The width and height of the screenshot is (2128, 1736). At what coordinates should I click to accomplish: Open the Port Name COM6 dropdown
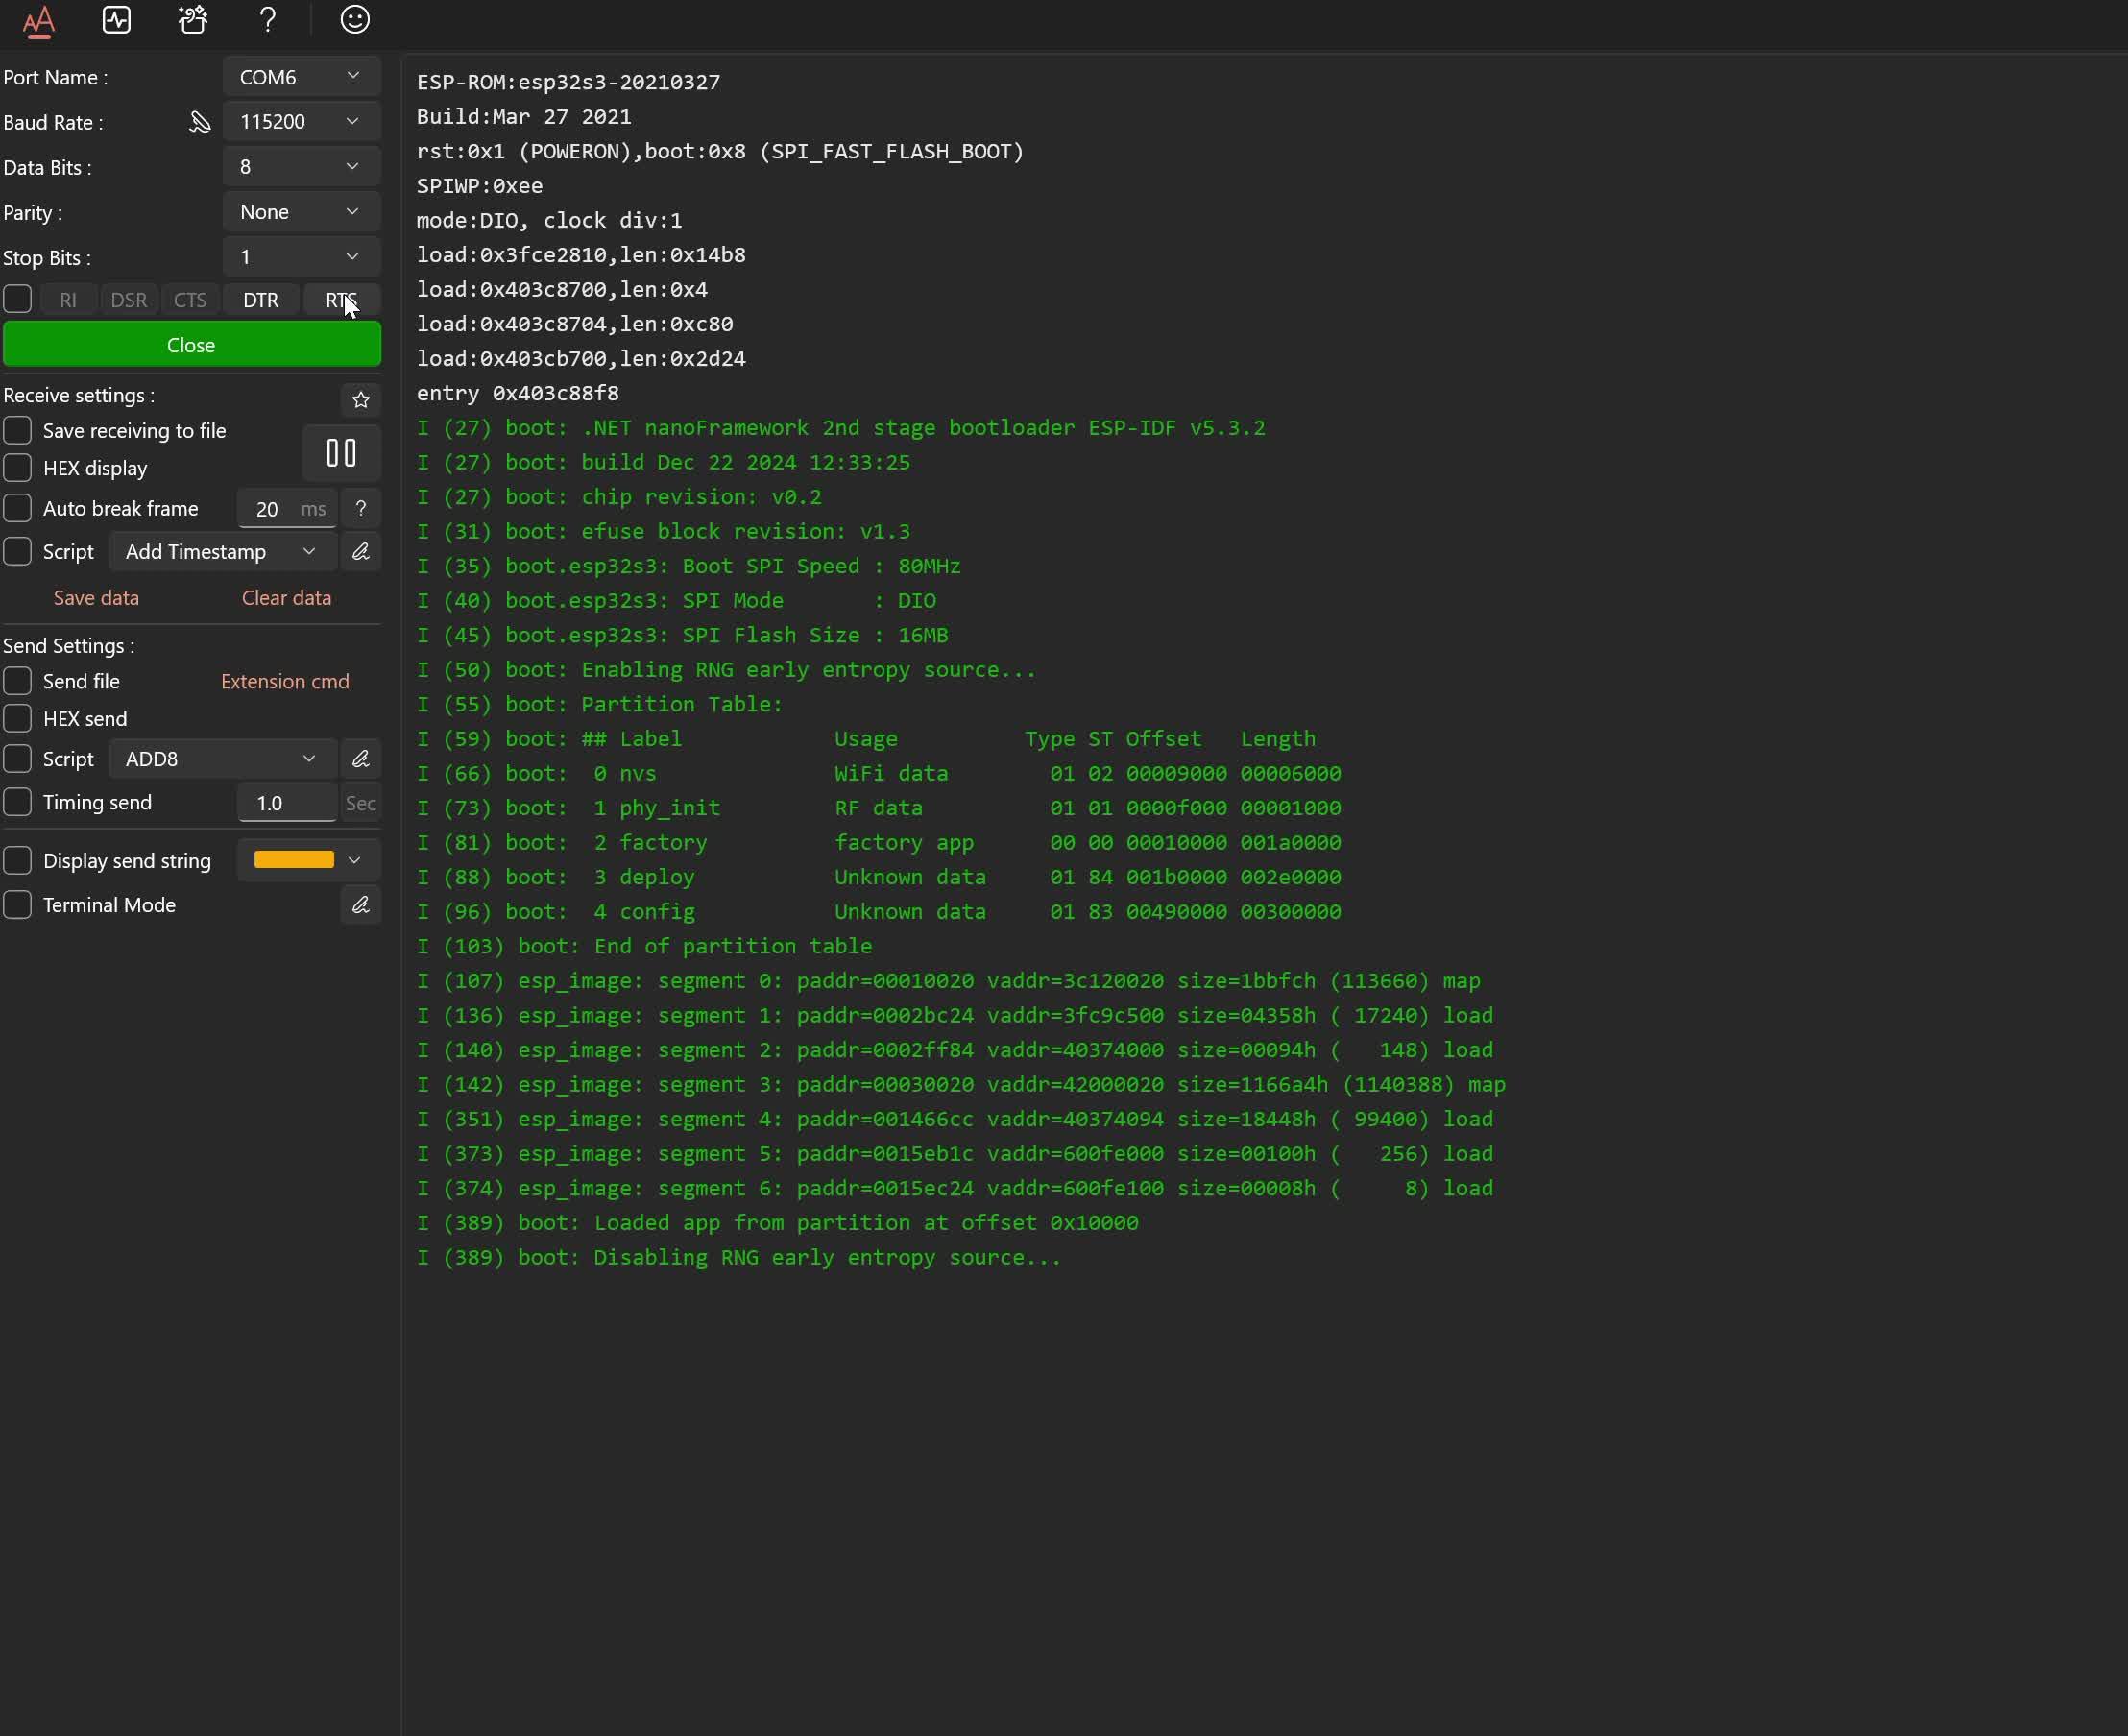300,75
